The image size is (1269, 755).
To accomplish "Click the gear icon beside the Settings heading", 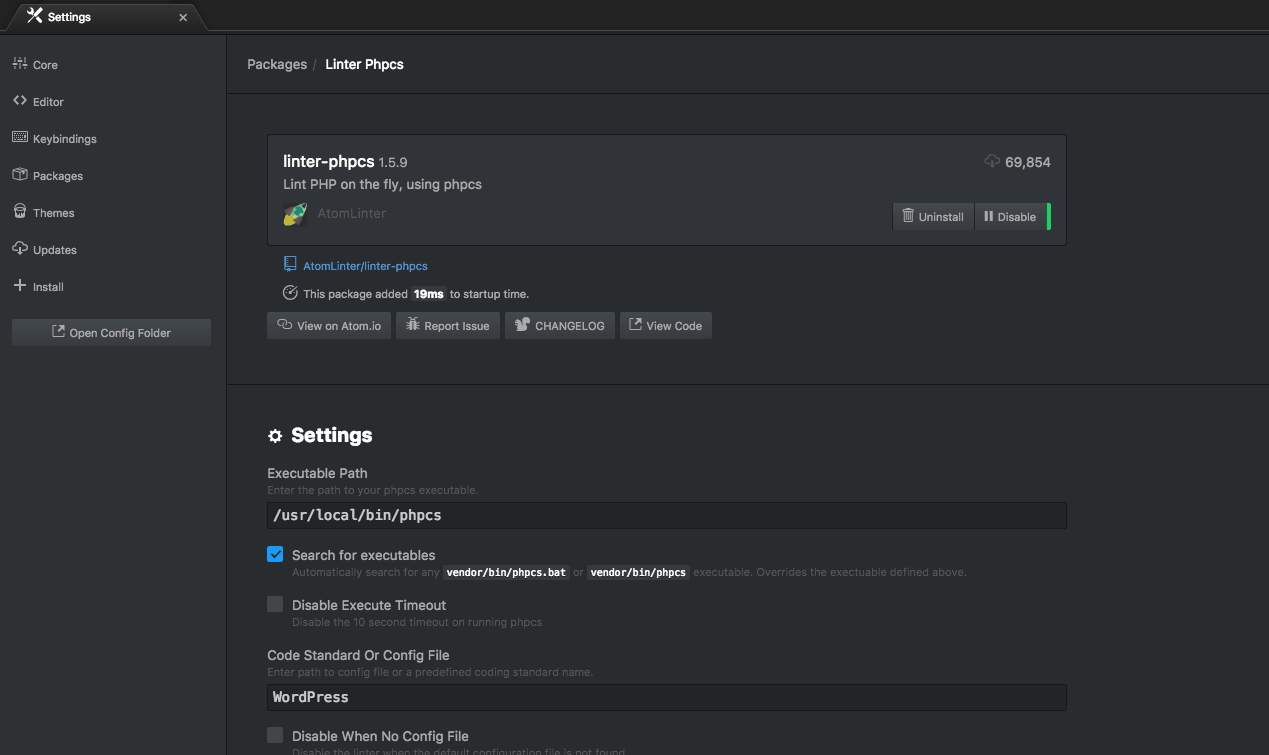I will click(276, 436).
